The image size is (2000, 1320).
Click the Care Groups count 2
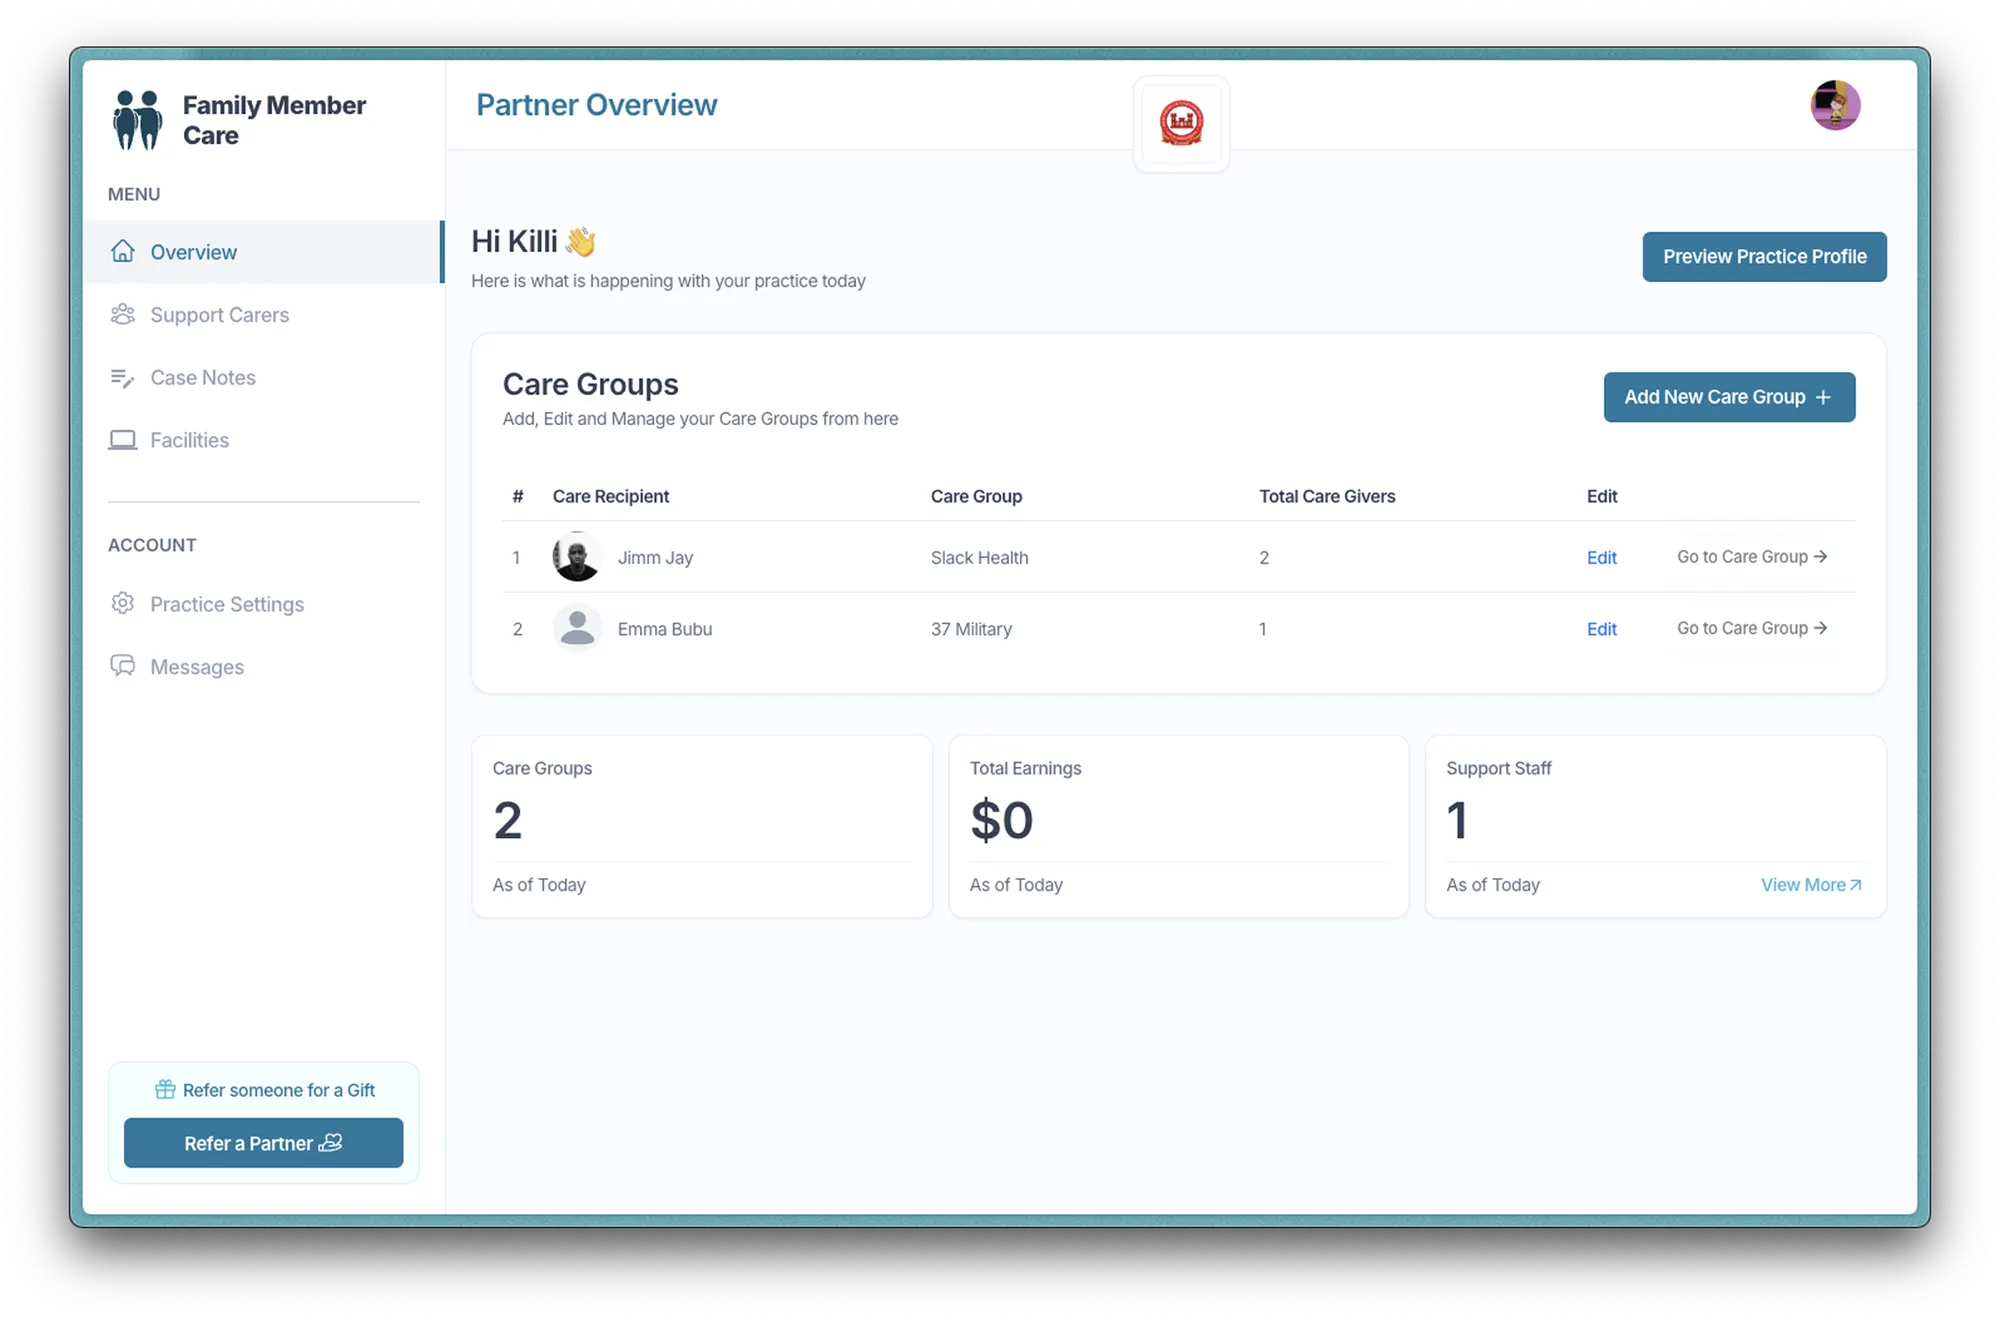(508, 820)
